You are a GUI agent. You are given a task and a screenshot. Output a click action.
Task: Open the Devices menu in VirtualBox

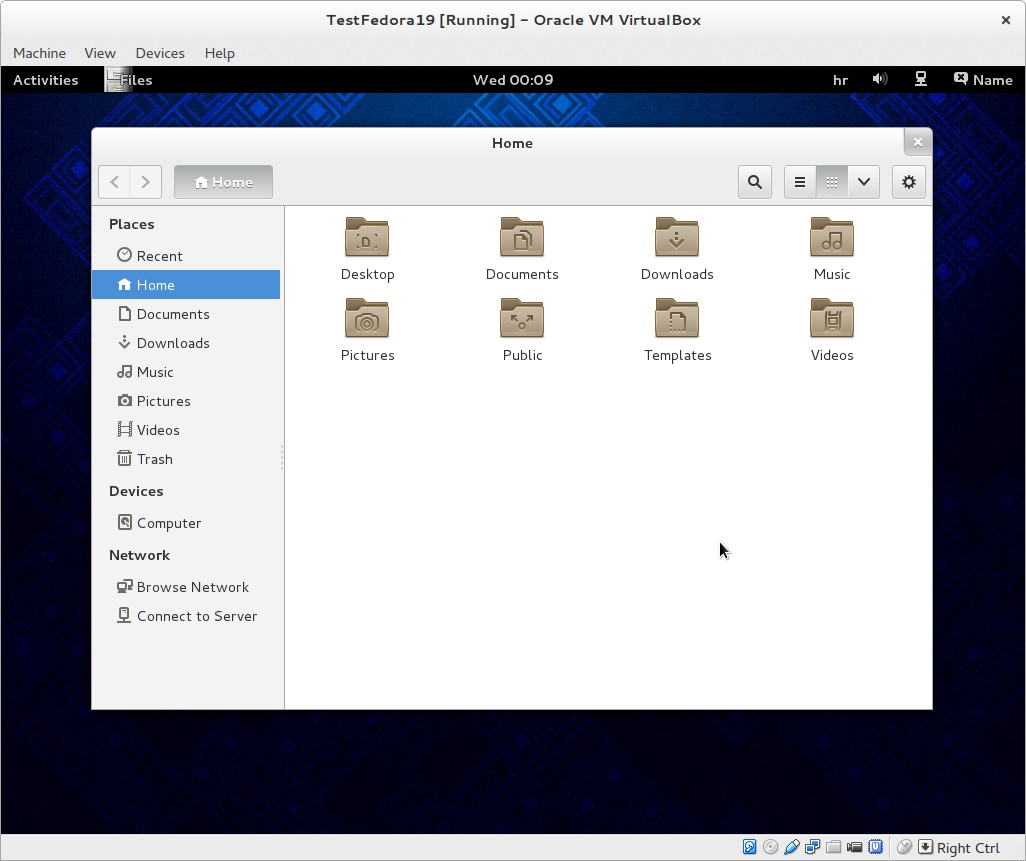(160, 53)
